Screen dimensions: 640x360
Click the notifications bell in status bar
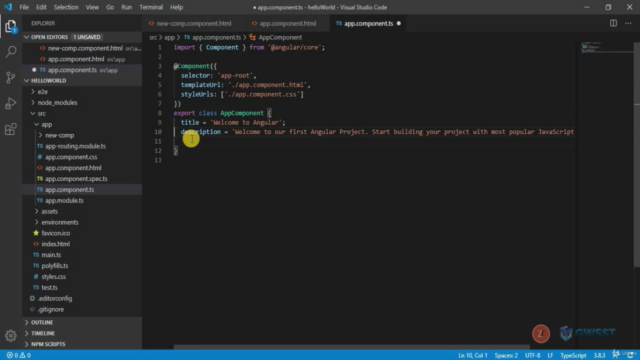click(x=631, y=355)
